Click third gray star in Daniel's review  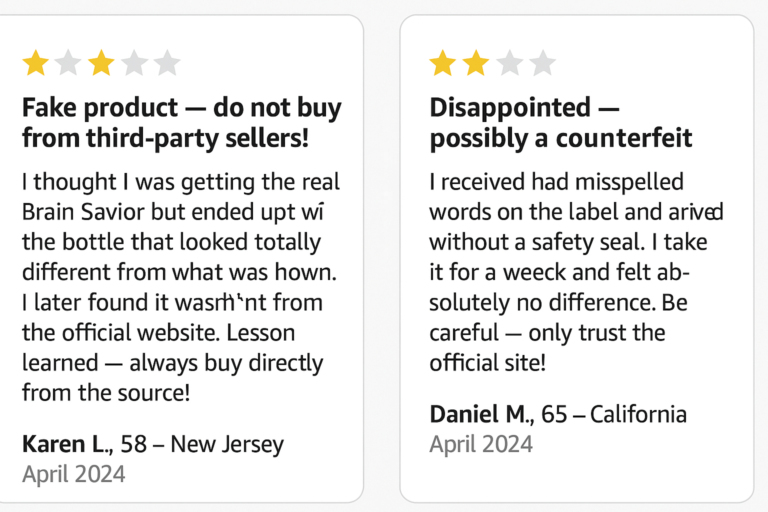coord(510,63)
